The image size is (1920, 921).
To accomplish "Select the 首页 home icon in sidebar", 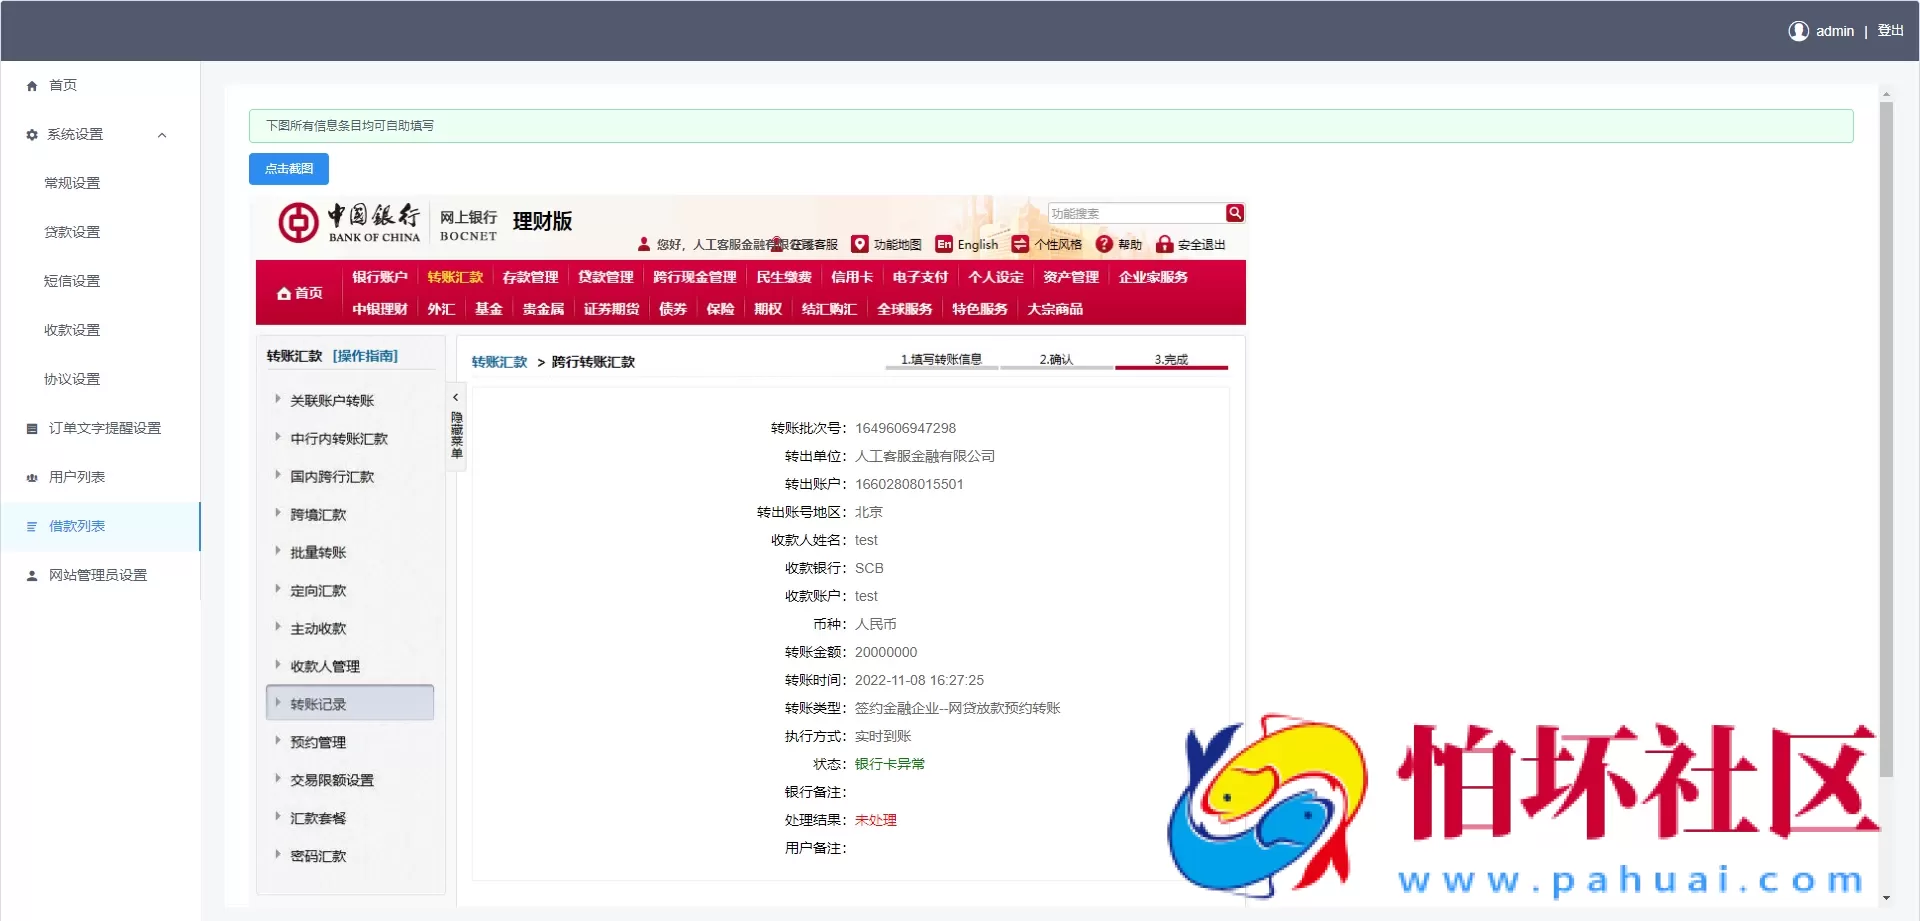I will [x=31, y=85].
